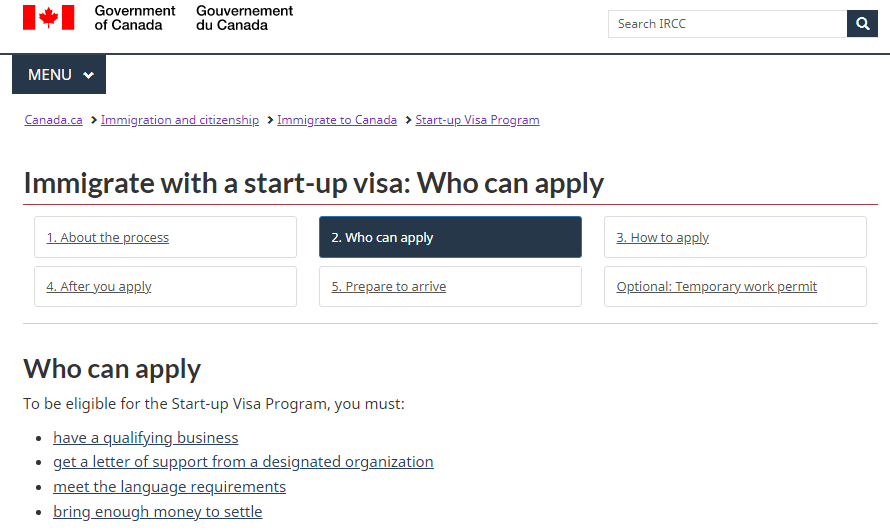
Task: Open the '3. How to apply' tab
Action: tap(735, 237)
